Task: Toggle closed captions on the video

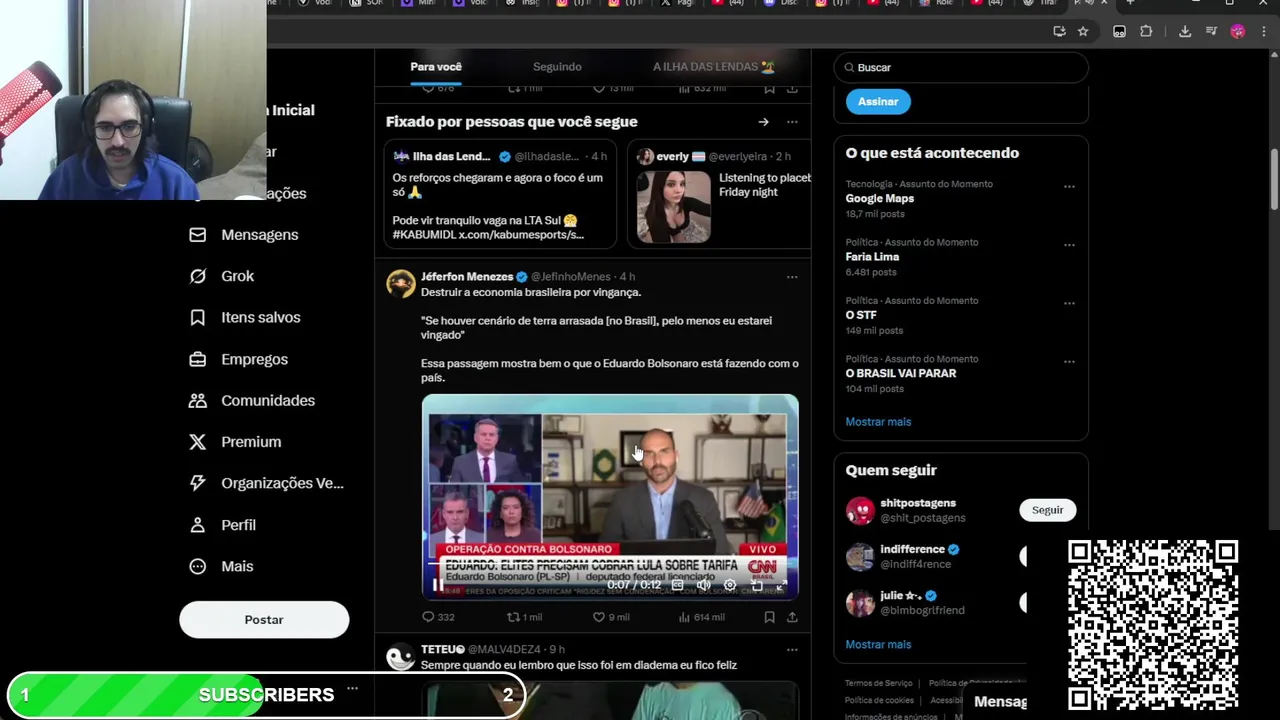Action: [x=677, y=585]
